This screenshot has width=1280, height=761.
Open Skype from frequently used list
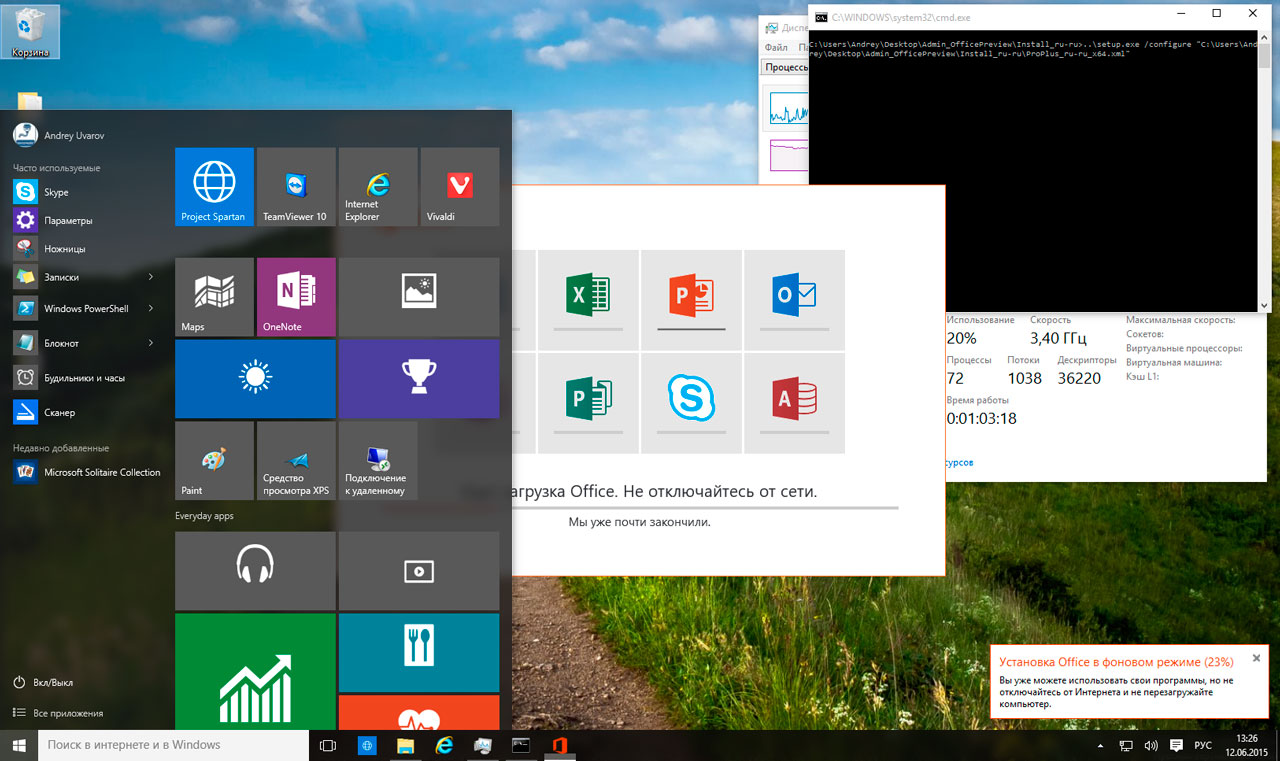[x=56, y=192]
